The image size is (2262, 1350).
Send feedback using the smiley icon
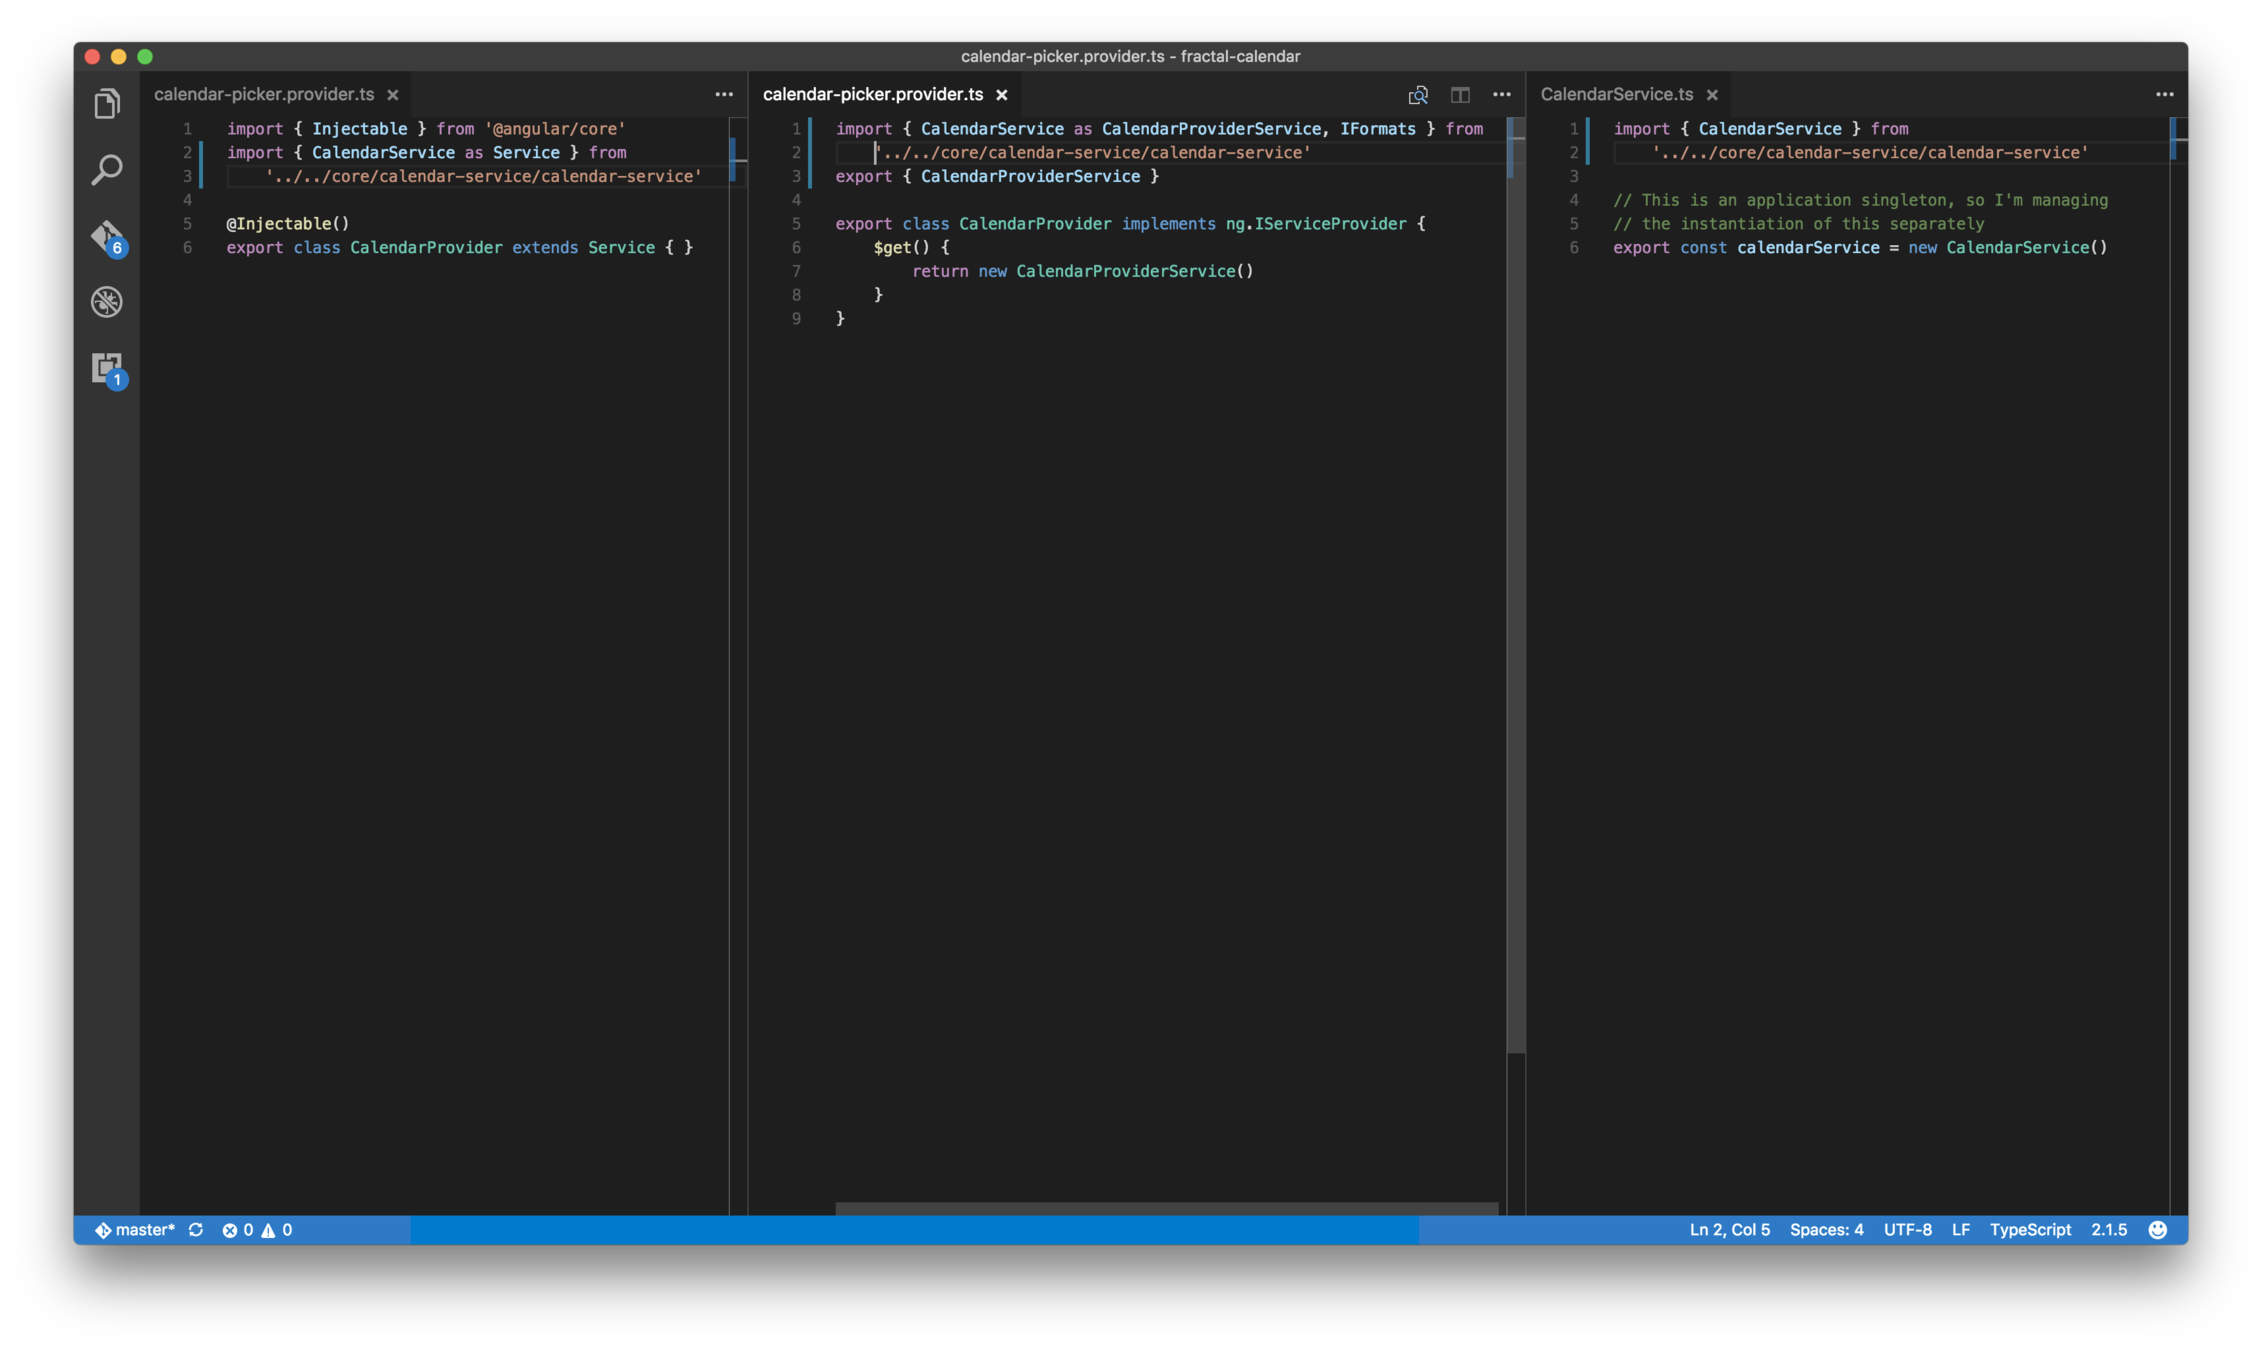(2158, 1230)
